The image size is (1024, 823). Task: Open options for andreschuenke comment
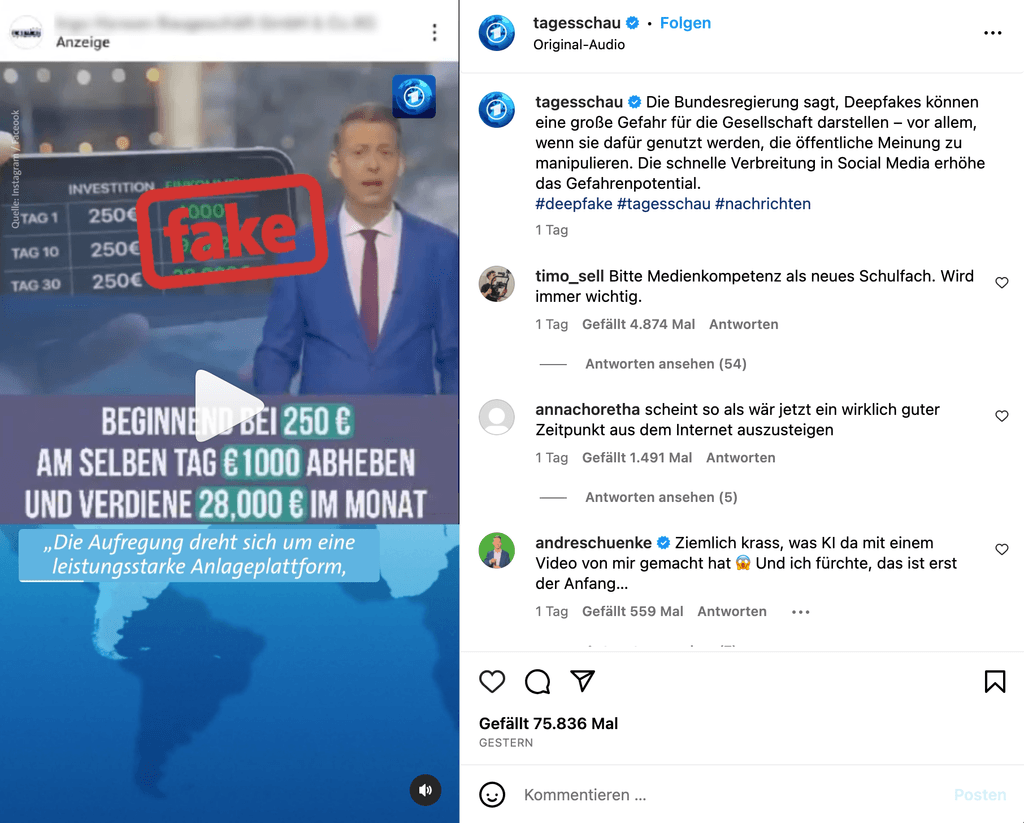801,612
